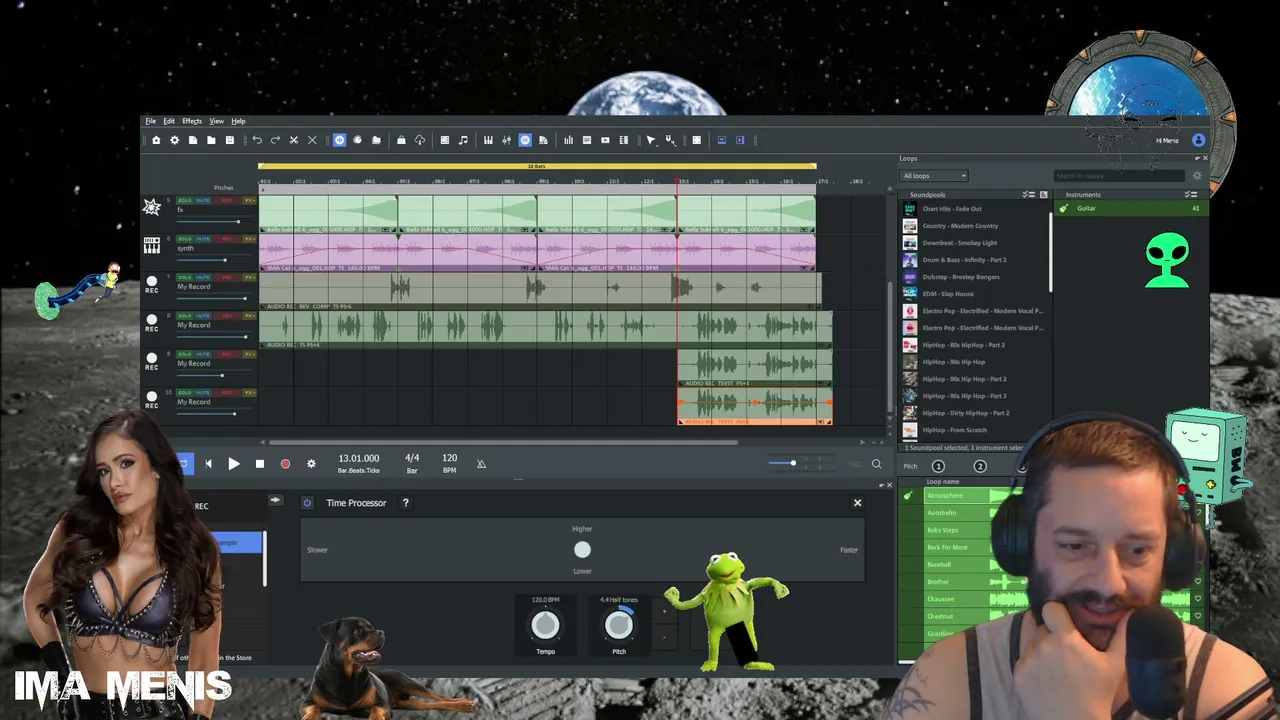The image size is (1280, 720).
Task: Open the FX dropdown on track 10
Action: [250, 393]
